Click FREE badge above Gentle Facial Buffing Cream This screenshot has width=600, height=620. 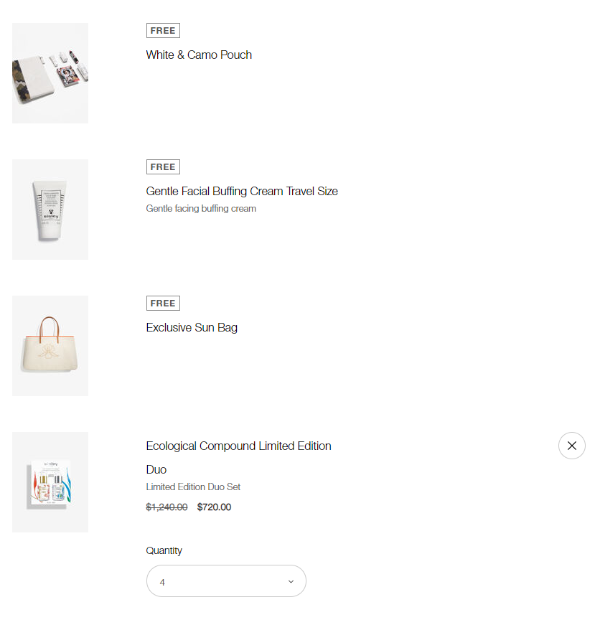coord(163,167)
